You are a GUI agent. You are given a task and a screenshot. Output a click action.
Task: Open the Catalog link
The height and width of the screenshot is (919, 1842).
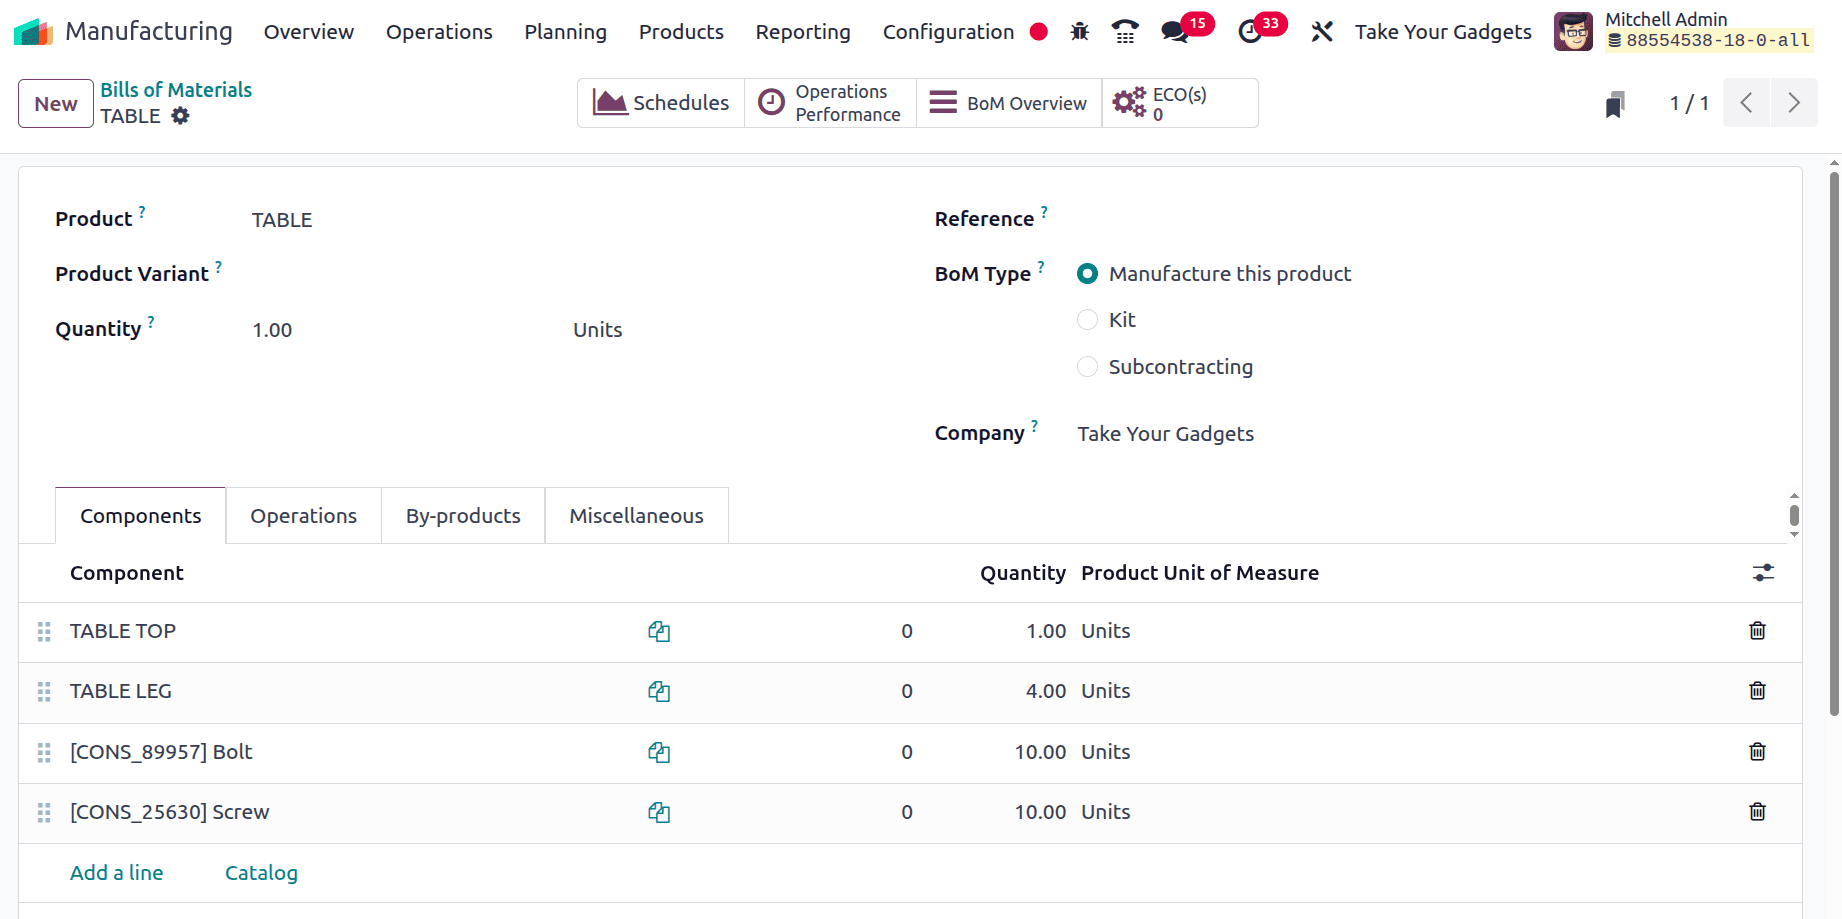(261, 873)
